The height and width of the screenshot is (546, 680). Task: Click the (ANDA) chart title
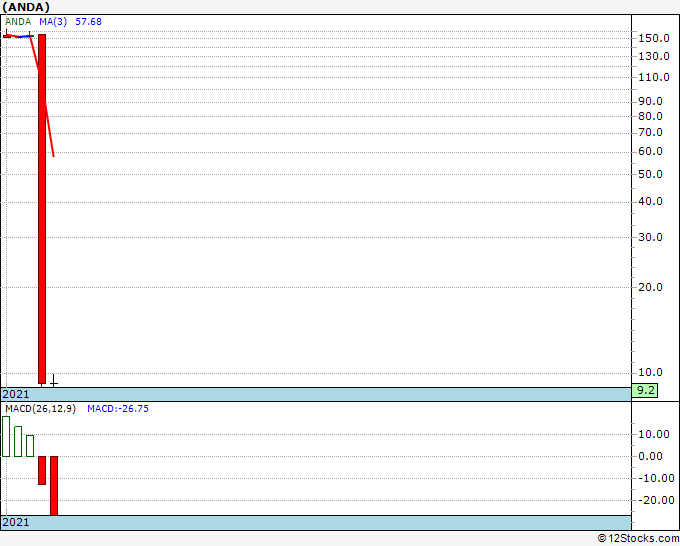(26, 7)
